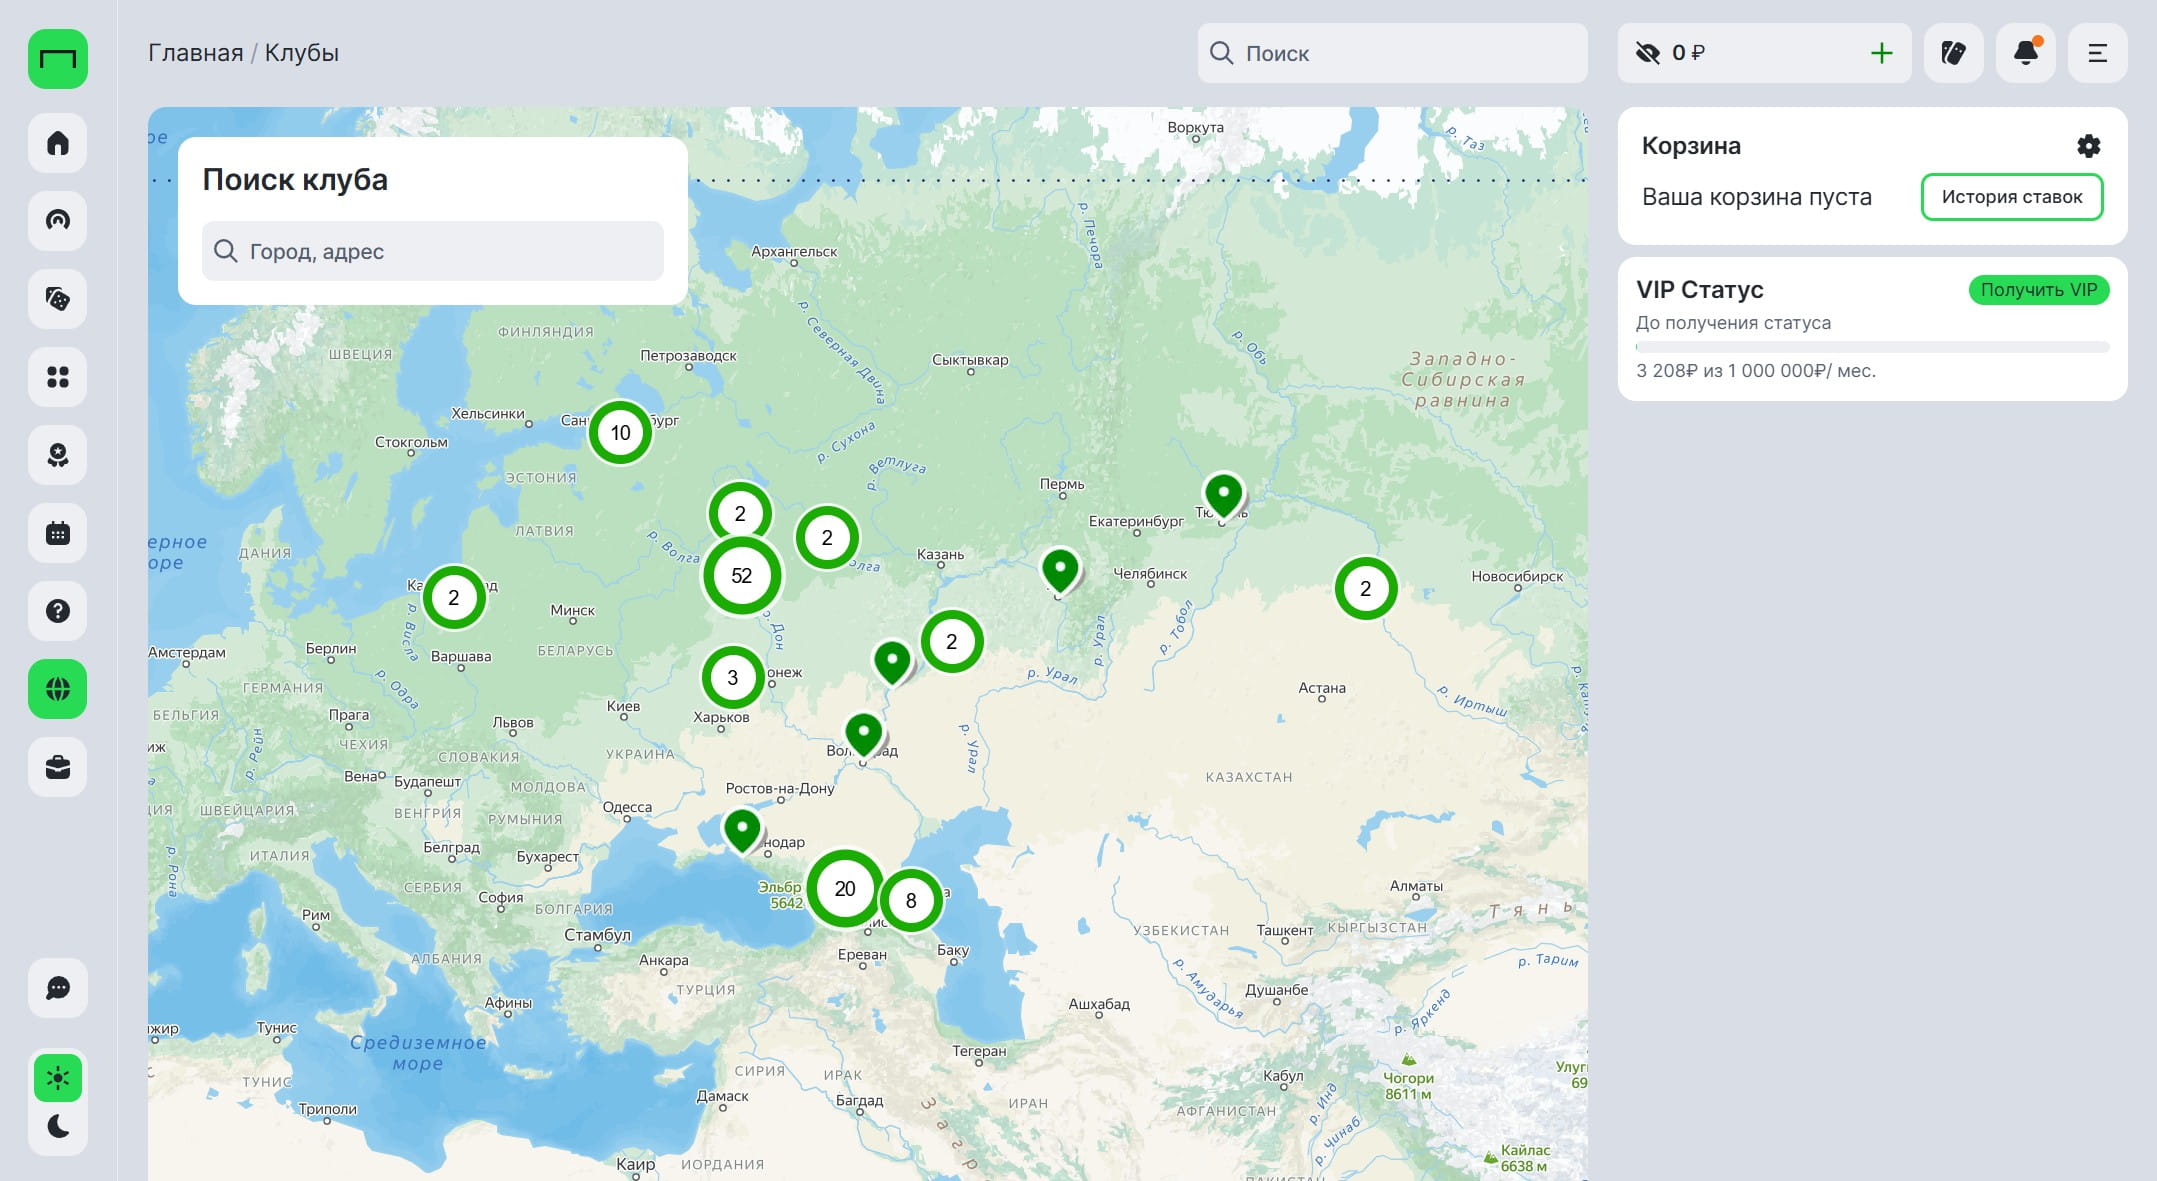Click the История ставок button

[2012, 197]
